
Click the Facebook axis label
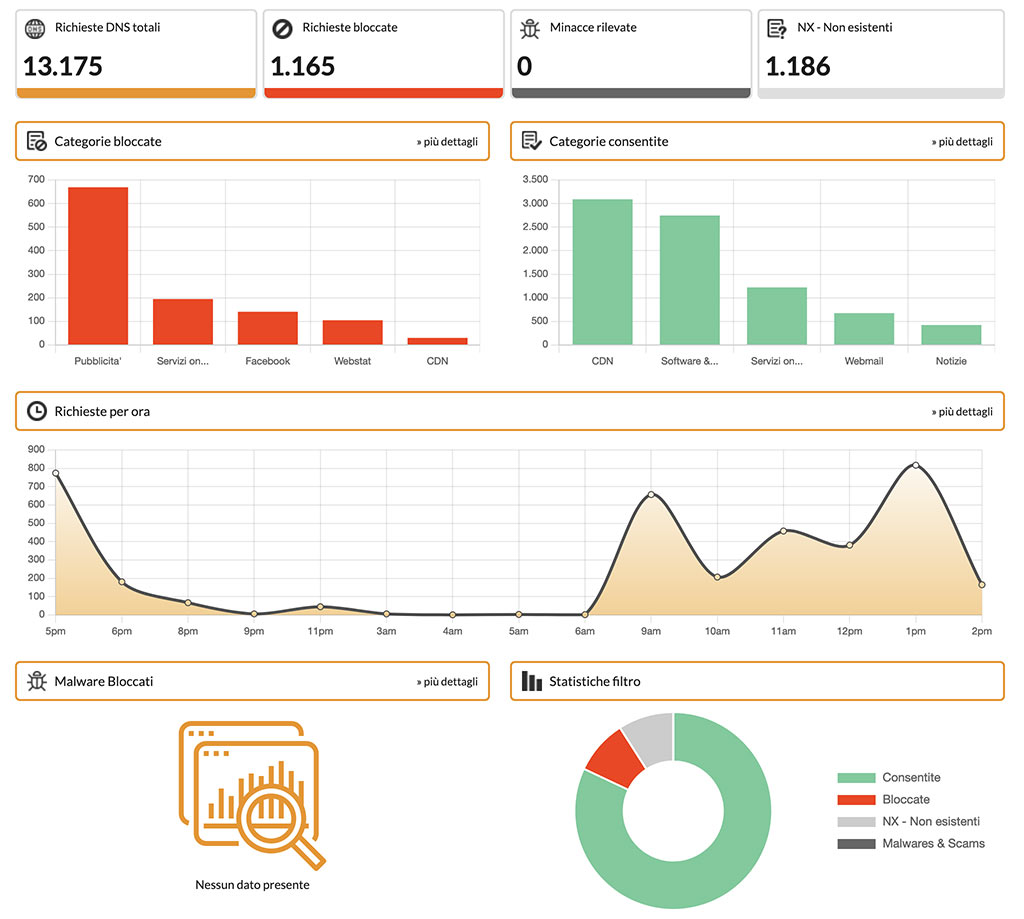click(x=268, y=361)
